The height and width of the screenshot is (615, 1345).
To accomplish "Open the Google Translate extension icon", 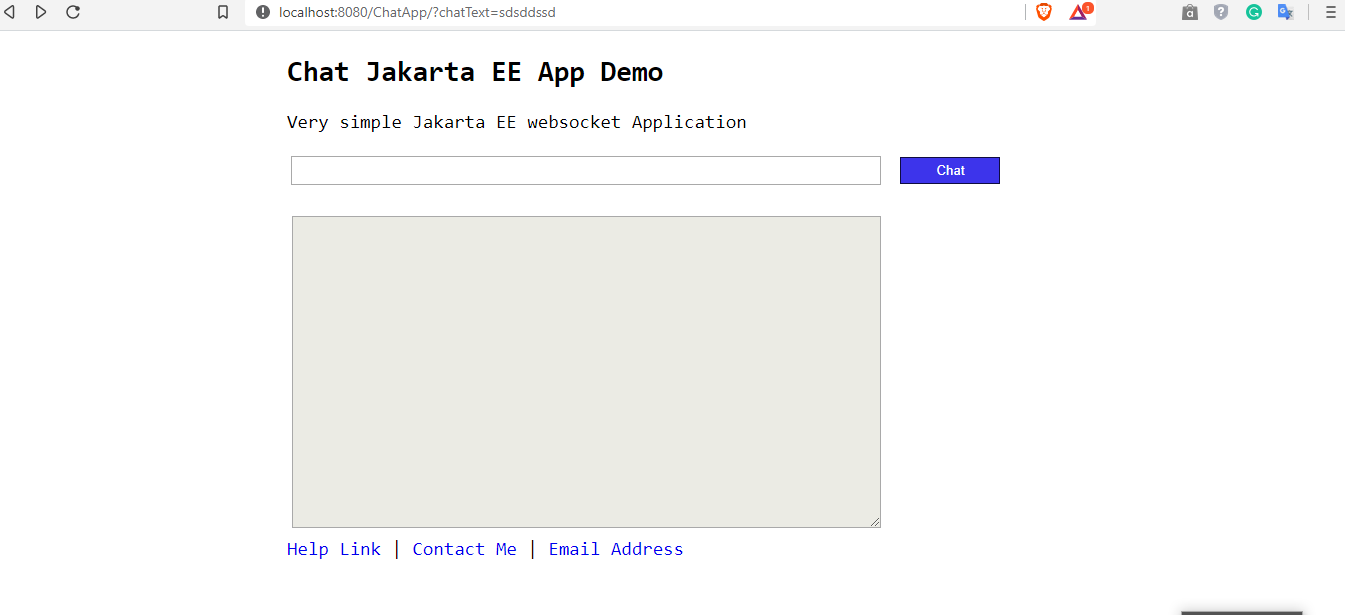I will tap(1286, 12).
